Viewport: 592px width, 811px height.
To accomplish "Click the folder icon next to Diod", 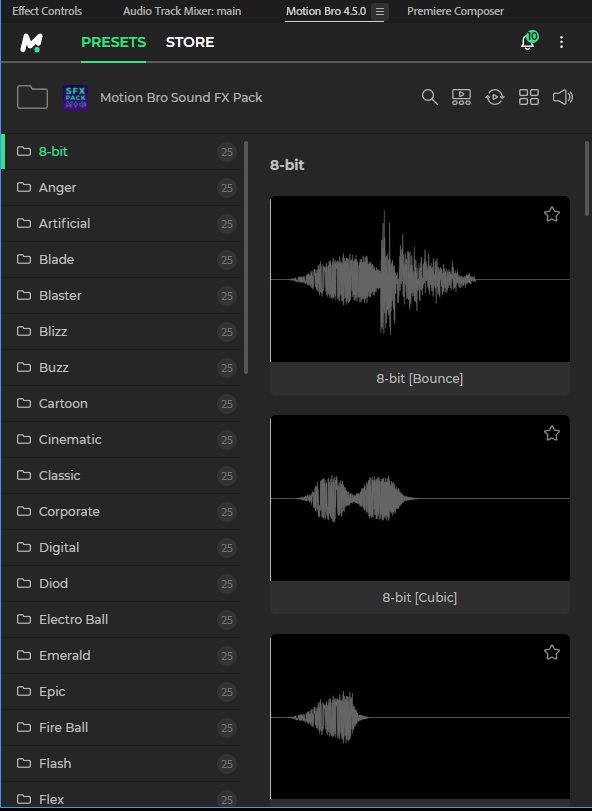I will coord(24,583).
